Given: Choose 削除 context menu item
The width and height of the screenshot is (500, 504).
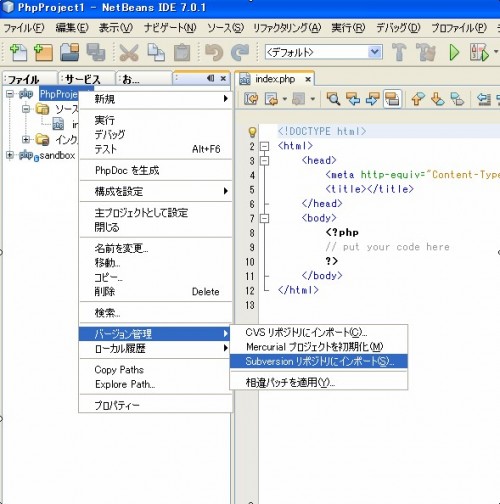Looking at the screenshot, I should click(x=156, y=292).
